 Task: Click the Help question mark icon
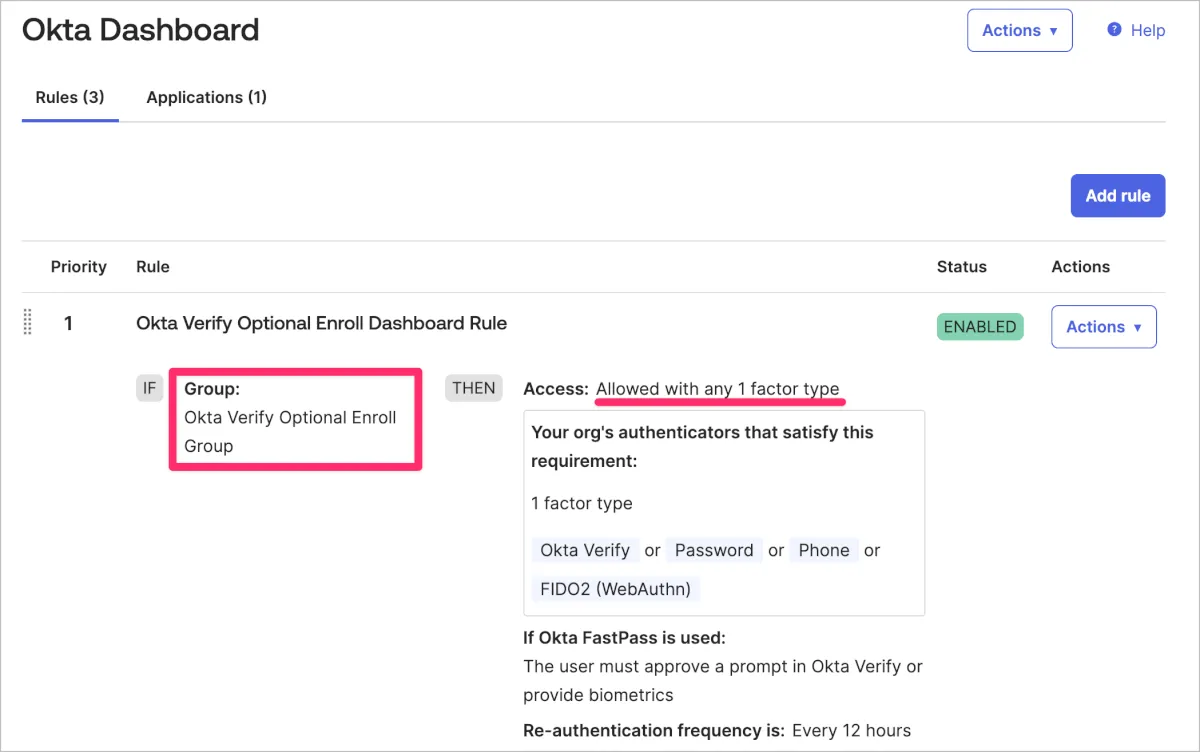tap(1114, 30)
